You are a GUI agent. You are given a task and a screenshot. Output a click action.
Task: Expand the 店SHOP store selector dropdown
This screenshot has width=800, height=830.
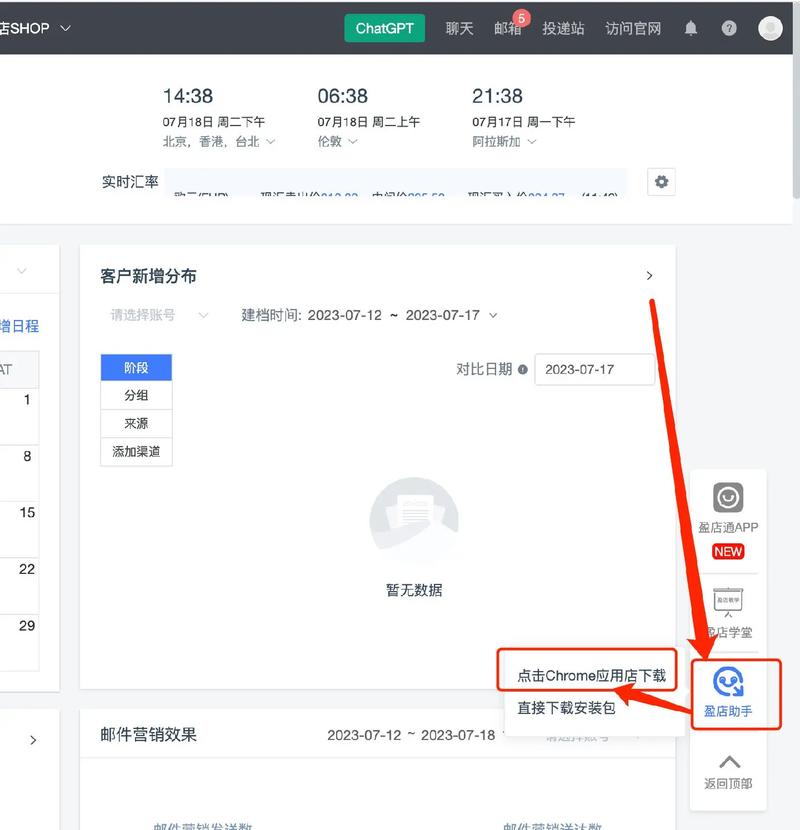(x=35, y=28)
